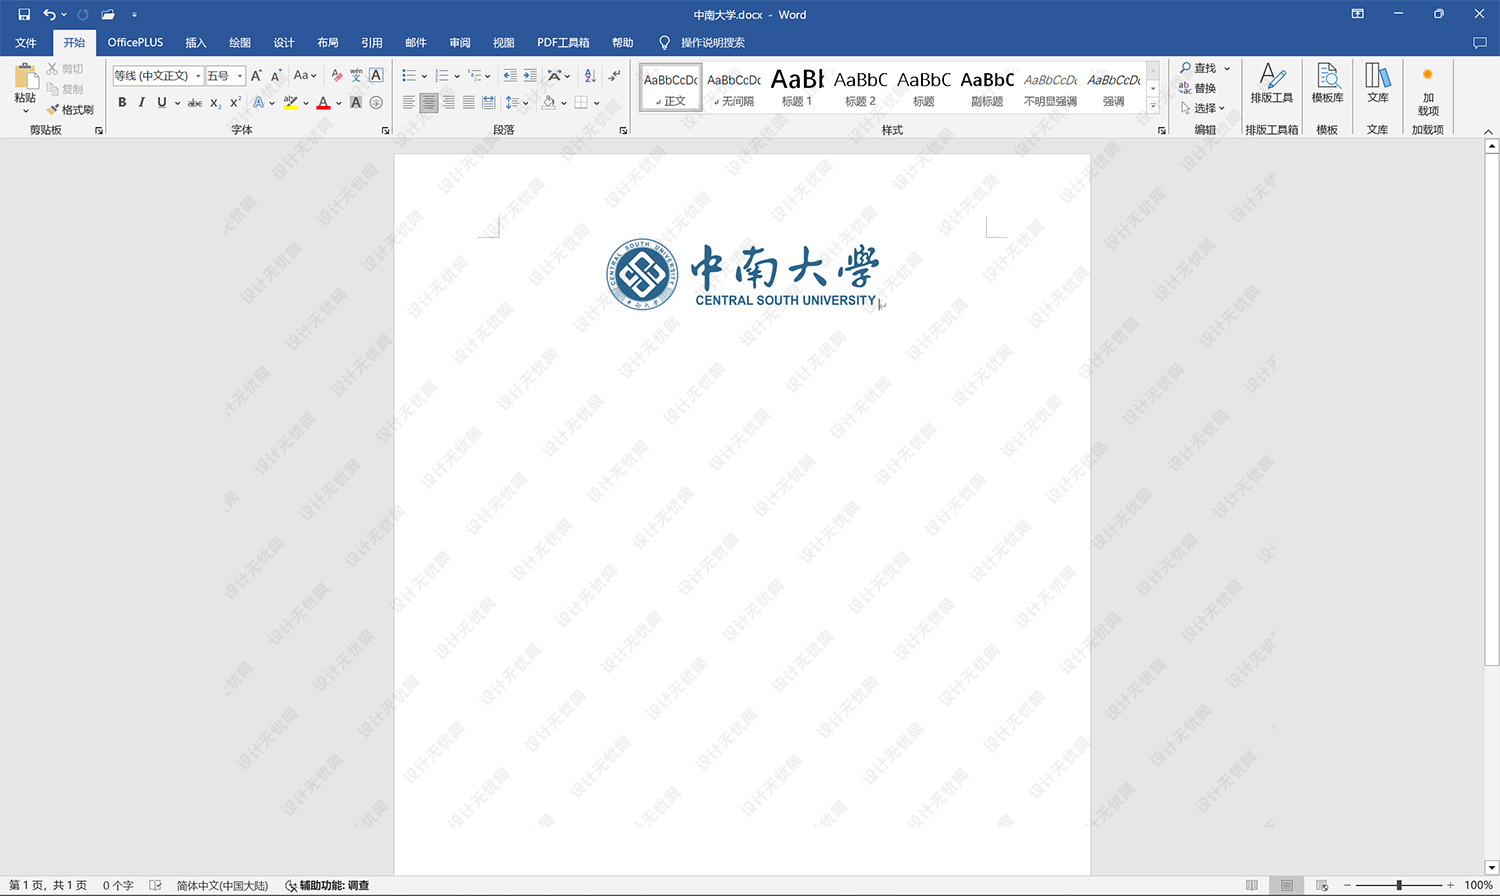Viewport: 1500px width, 896px height.
Task: Click the Increase Indent icon
Action: 530,76
